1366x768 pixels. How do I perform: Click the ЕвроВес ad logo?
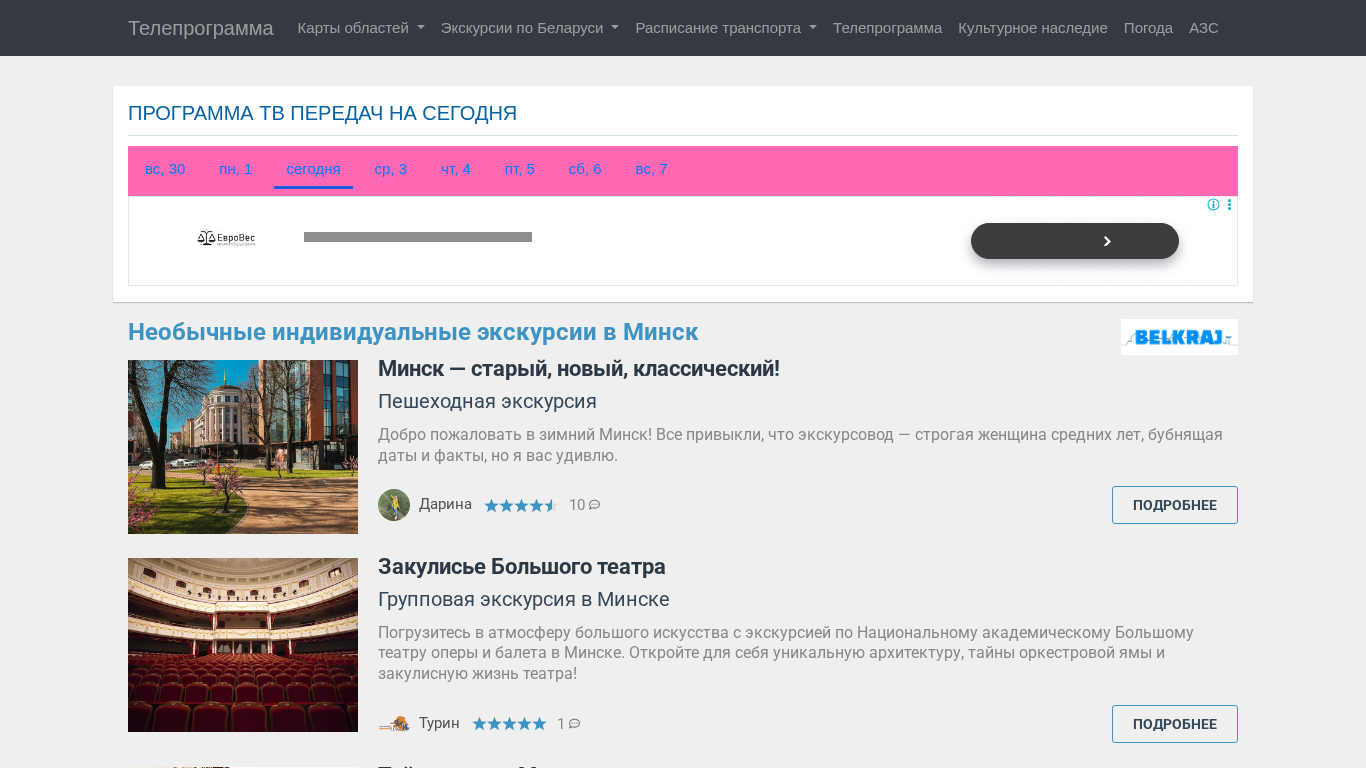pyautogui.click(x=226, y=238)
